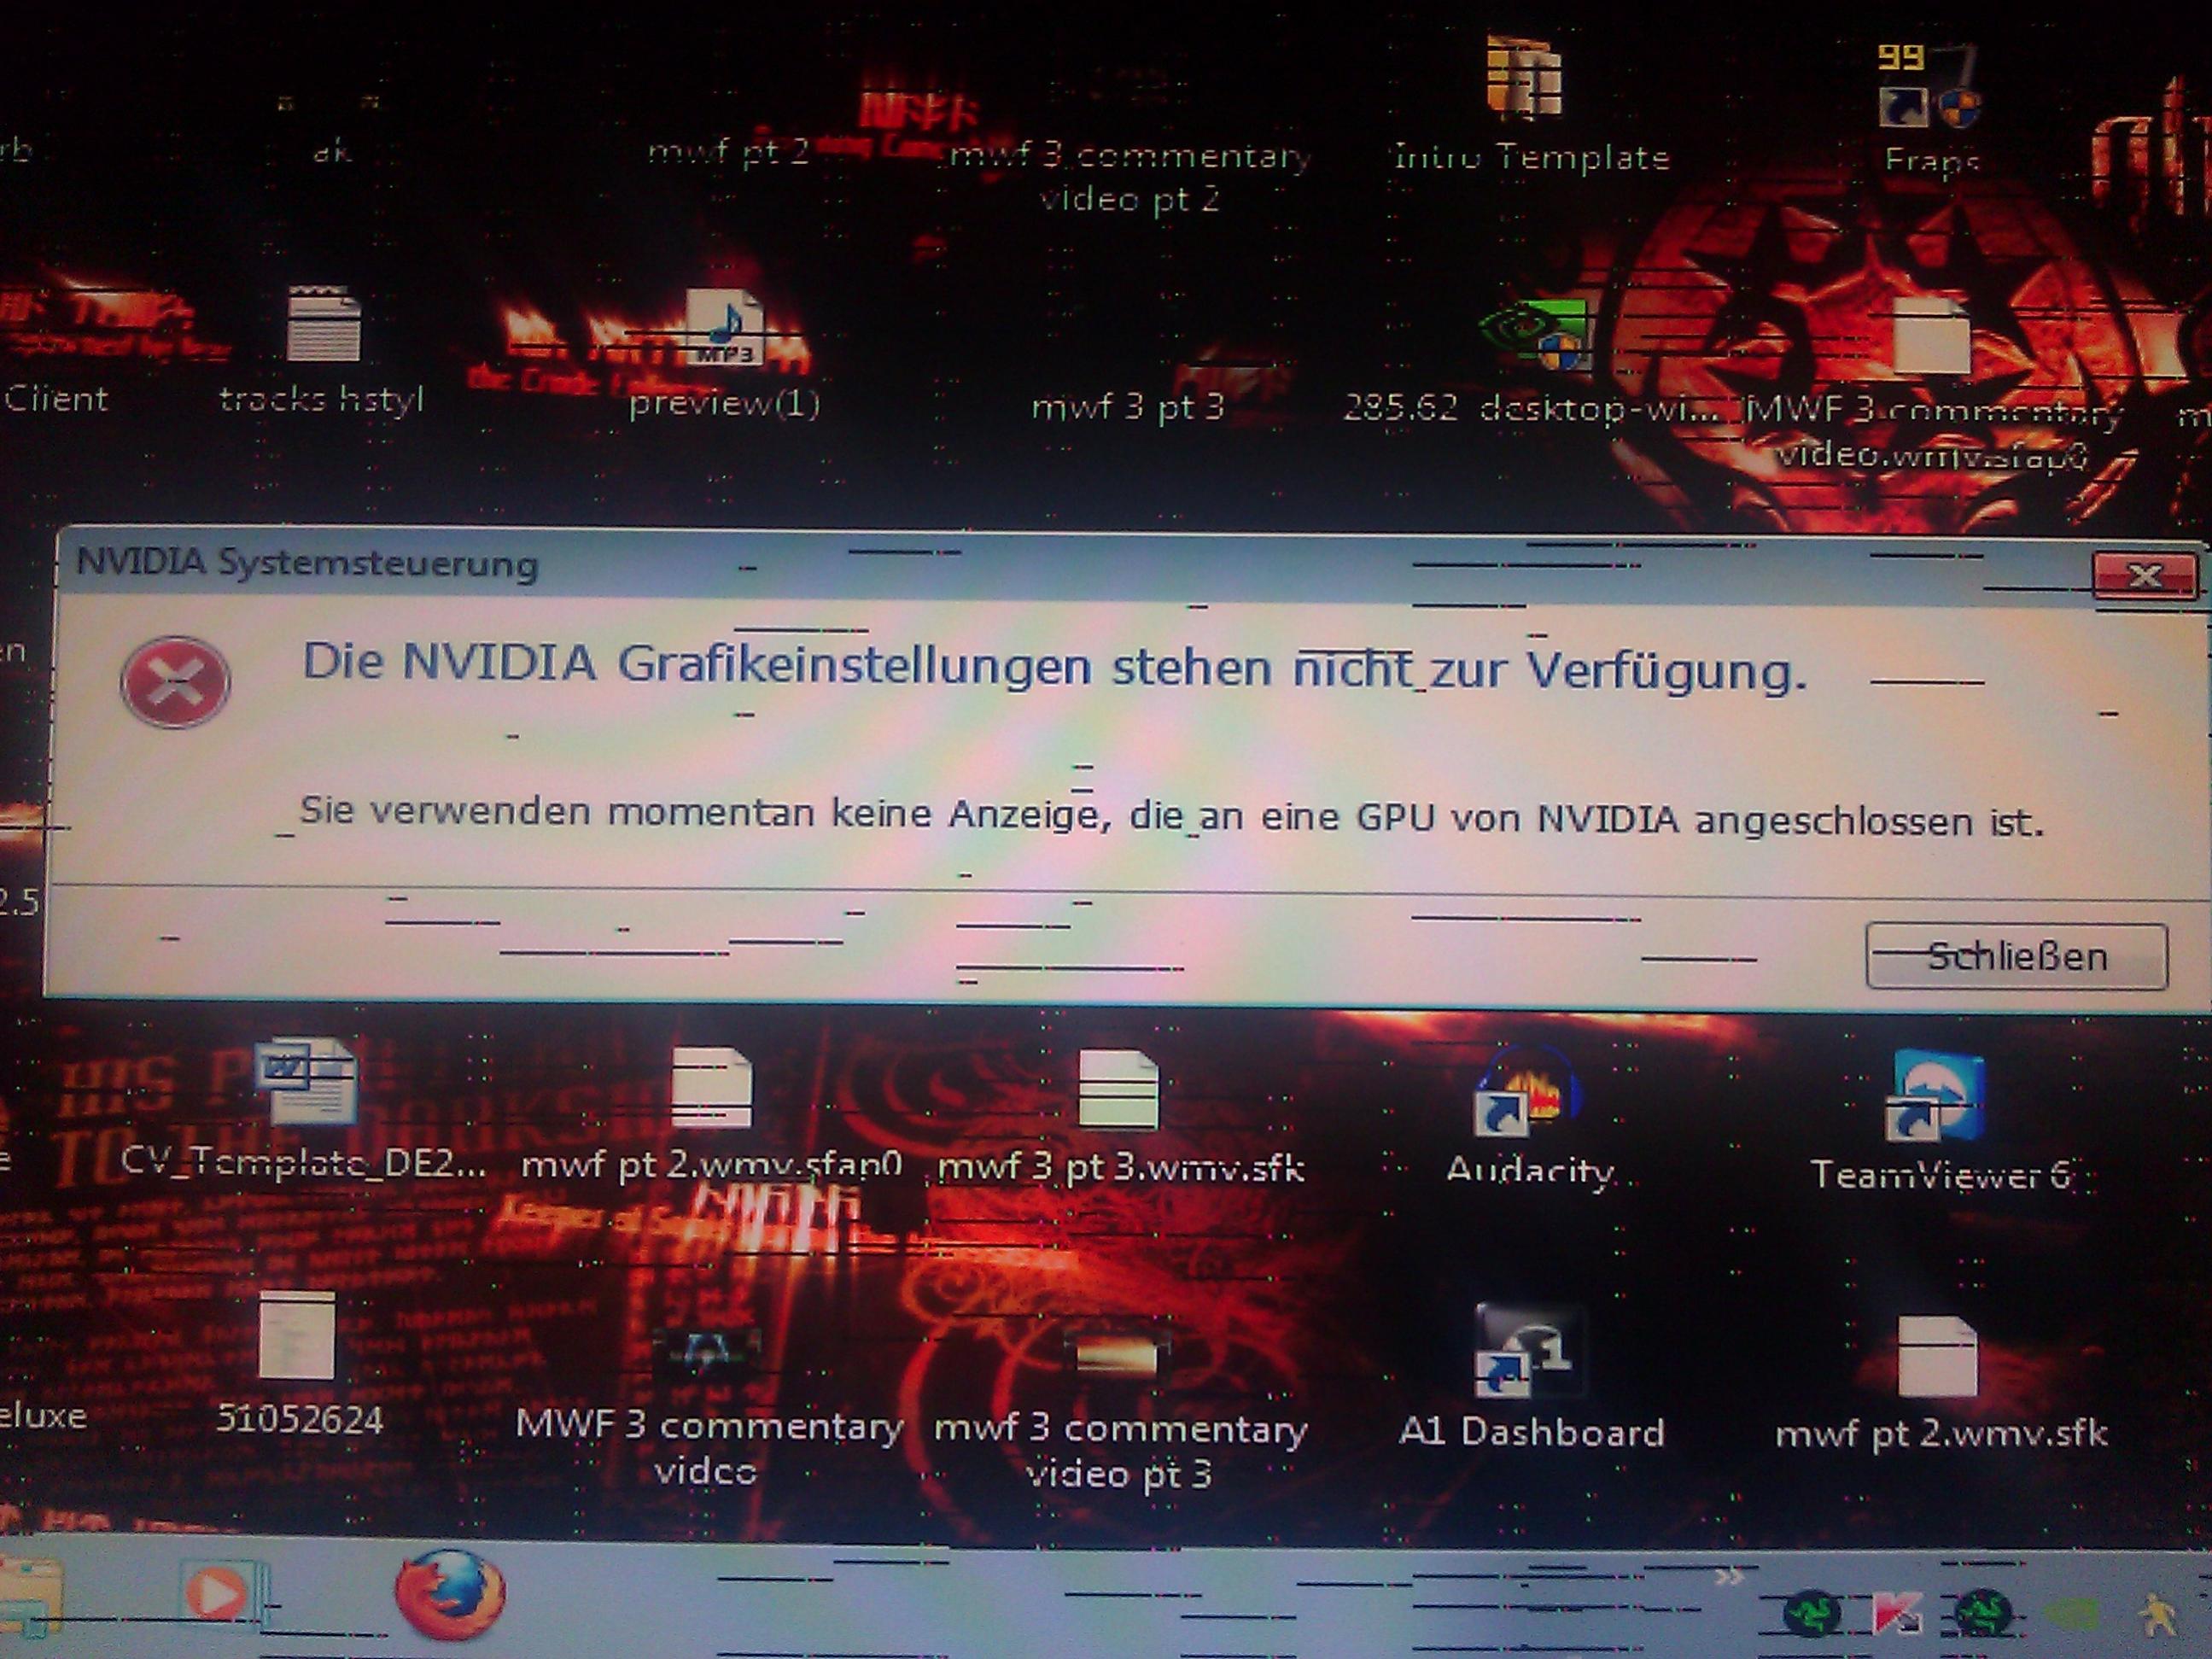The width and height of the screenshot is (2212, 1659).
Task: Select the 51052624 file icon
Action: coord(297,1335)
